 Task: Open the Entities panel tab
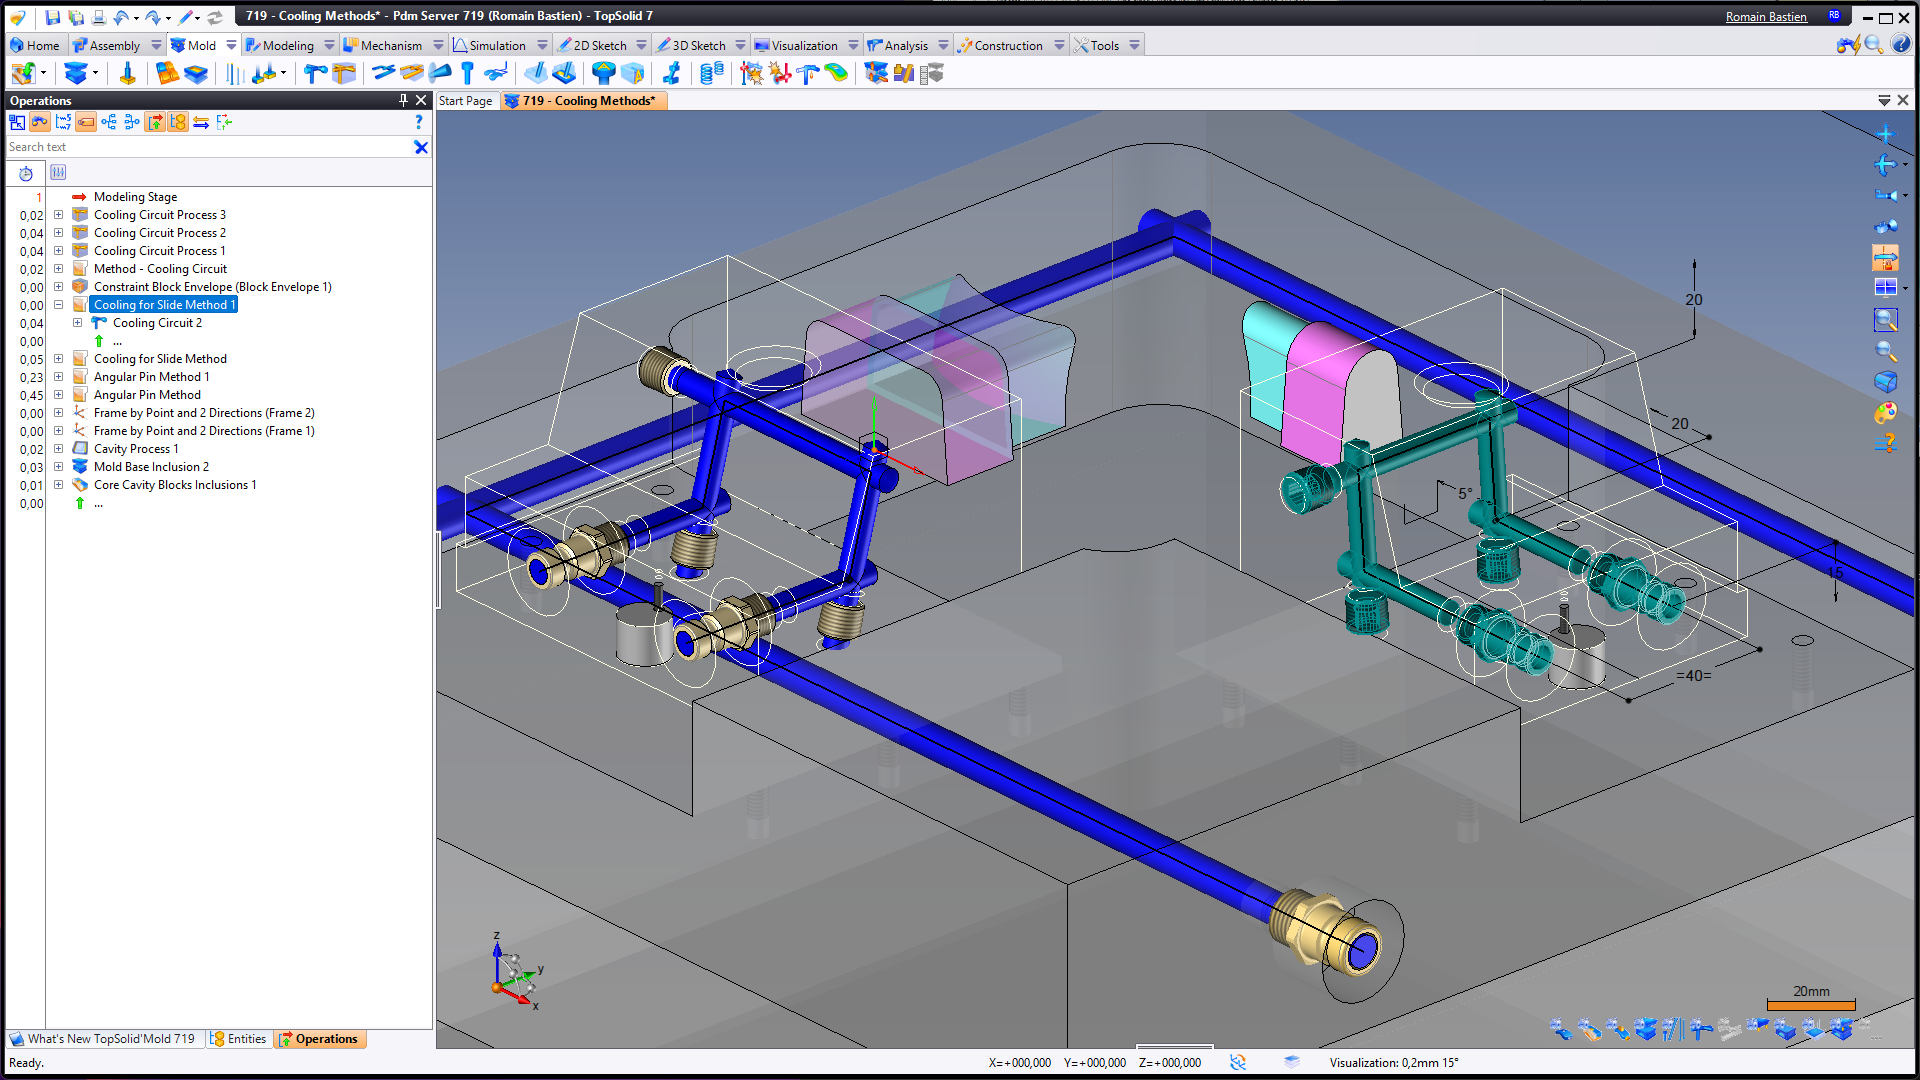240,1039
